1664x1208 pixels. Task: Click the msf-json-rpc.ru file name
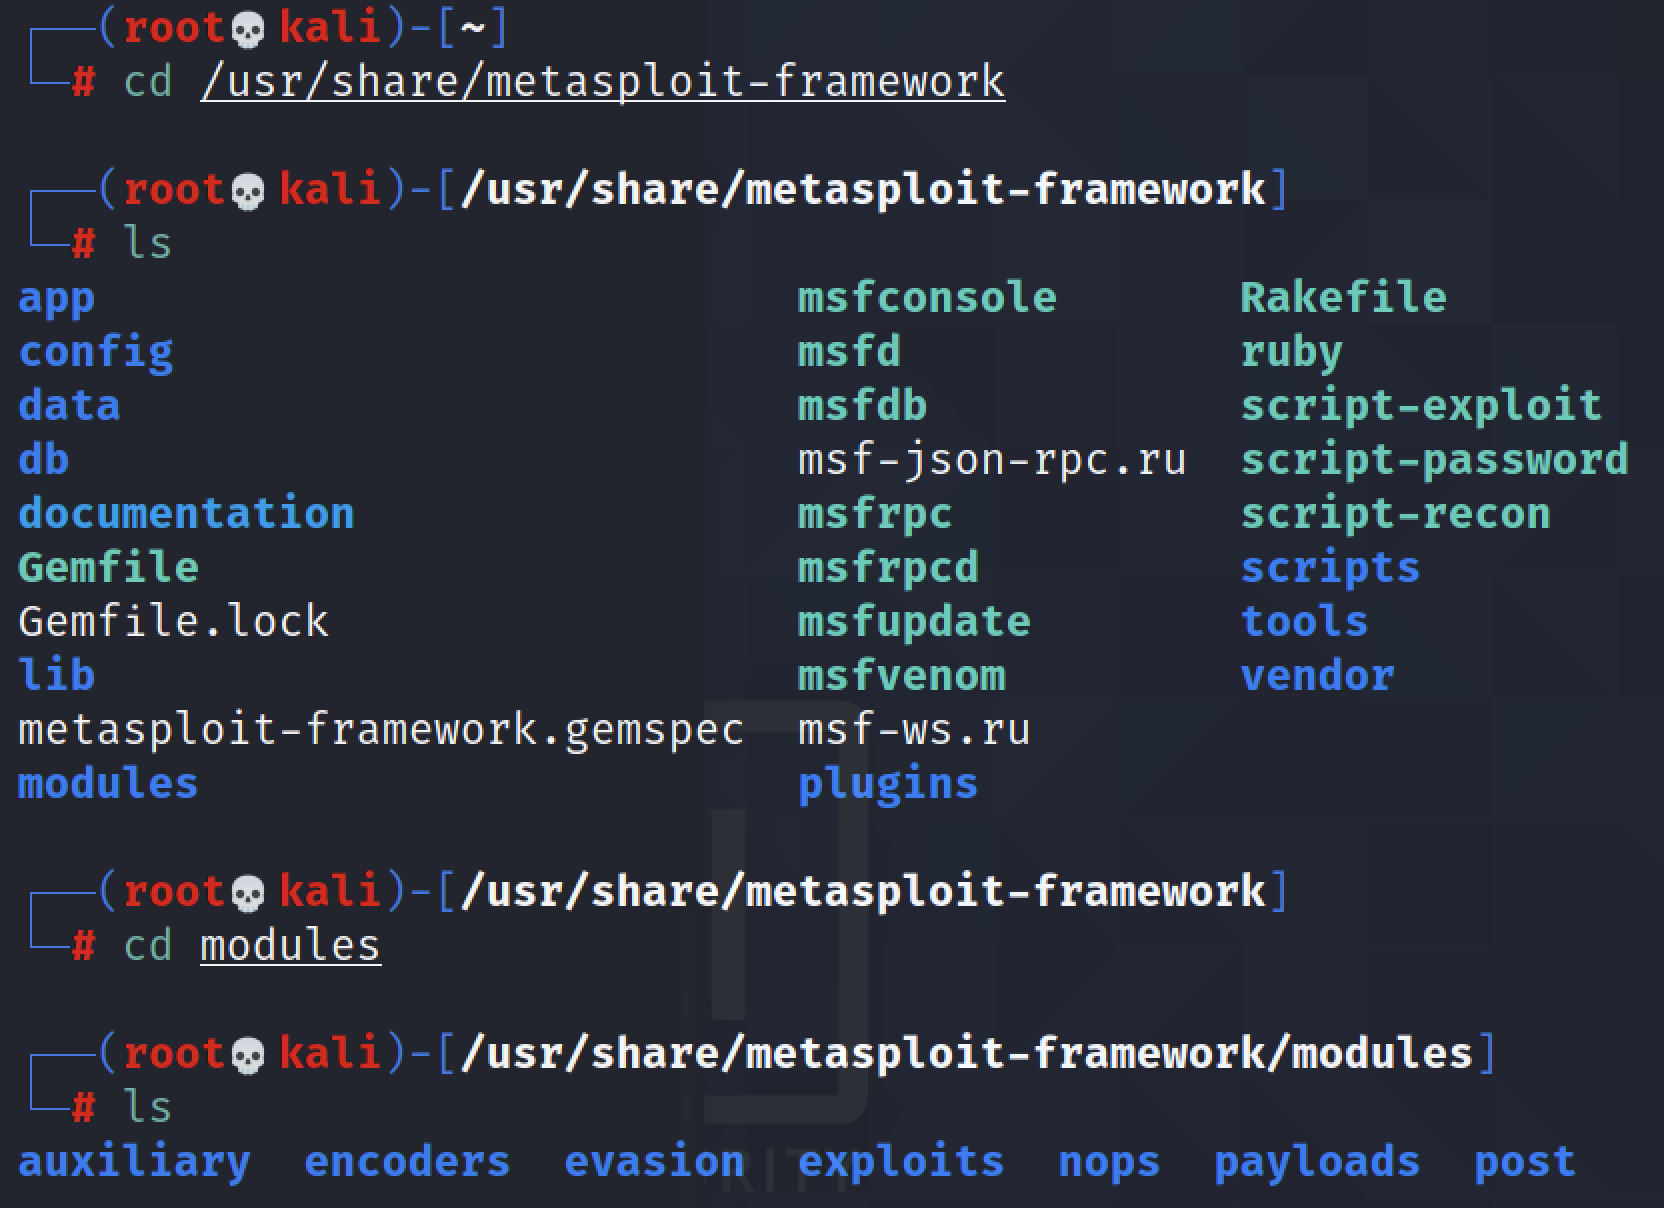(991, 460)
